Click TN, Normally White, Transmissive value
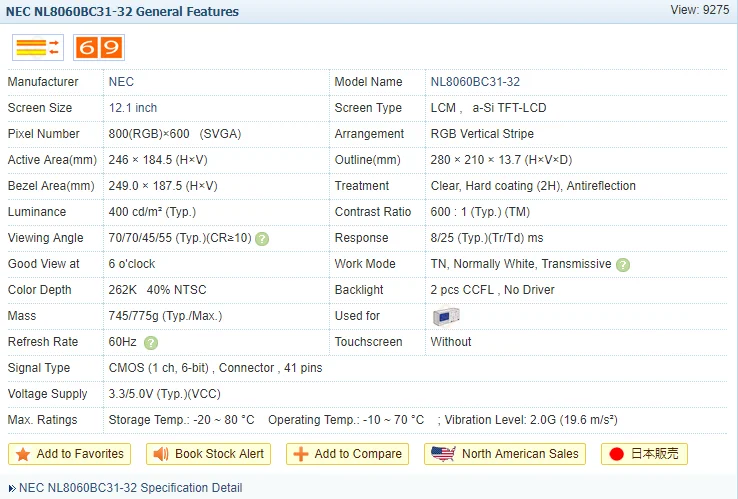Screen dimensions: 738x499 521,264
